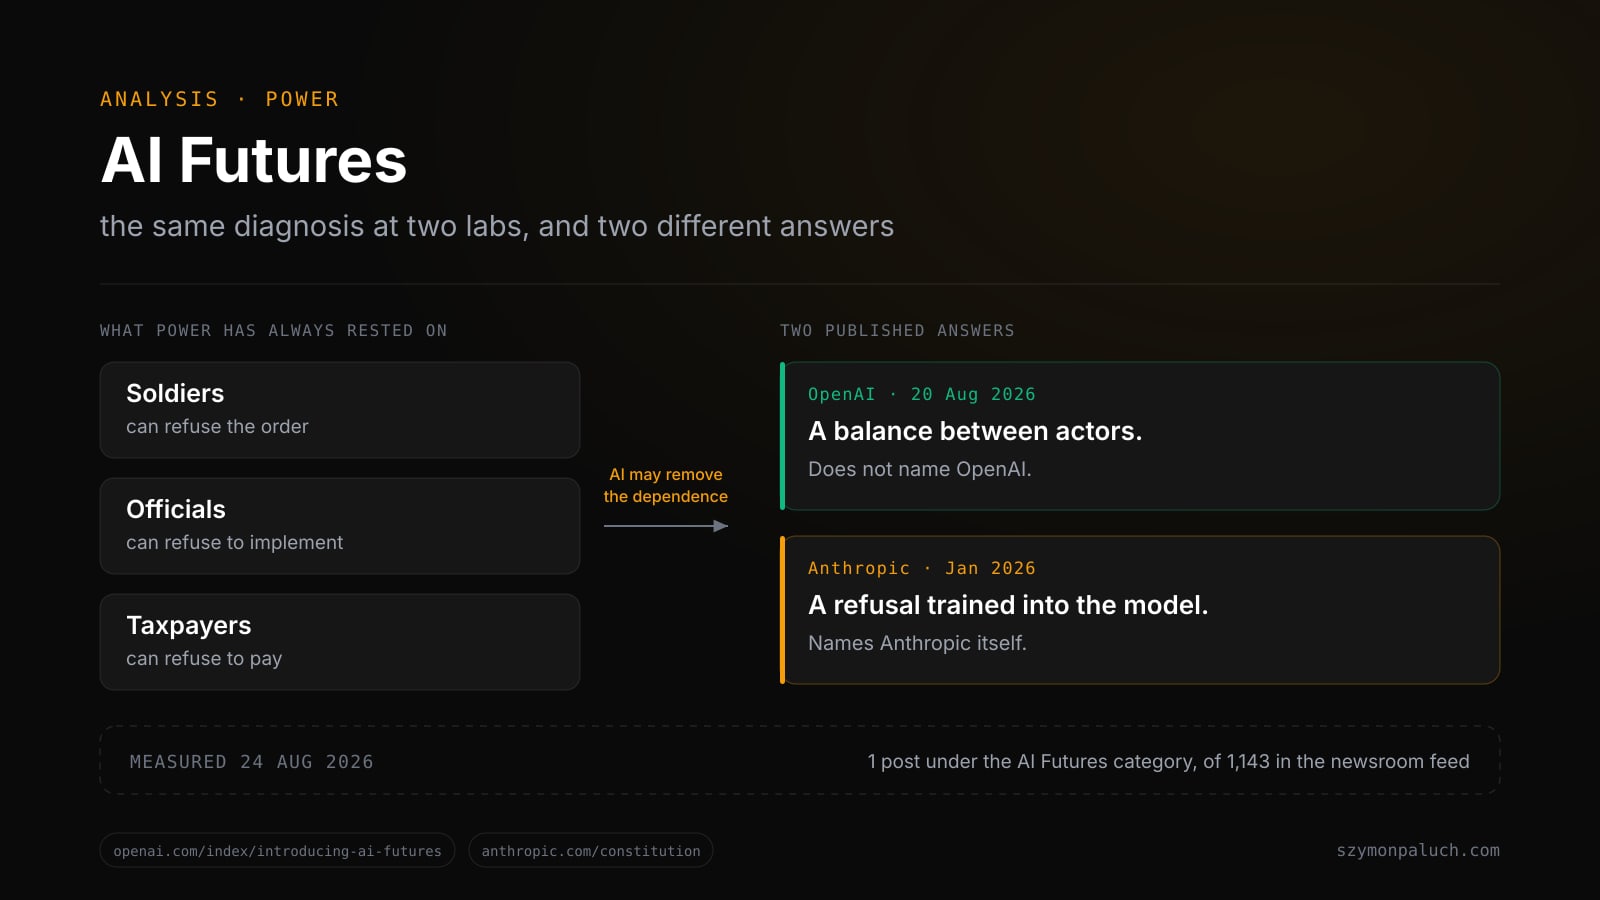
Task: Open the OpenAI 20 Aug 2026 answer card
Action: click(x=1140, y=436)
